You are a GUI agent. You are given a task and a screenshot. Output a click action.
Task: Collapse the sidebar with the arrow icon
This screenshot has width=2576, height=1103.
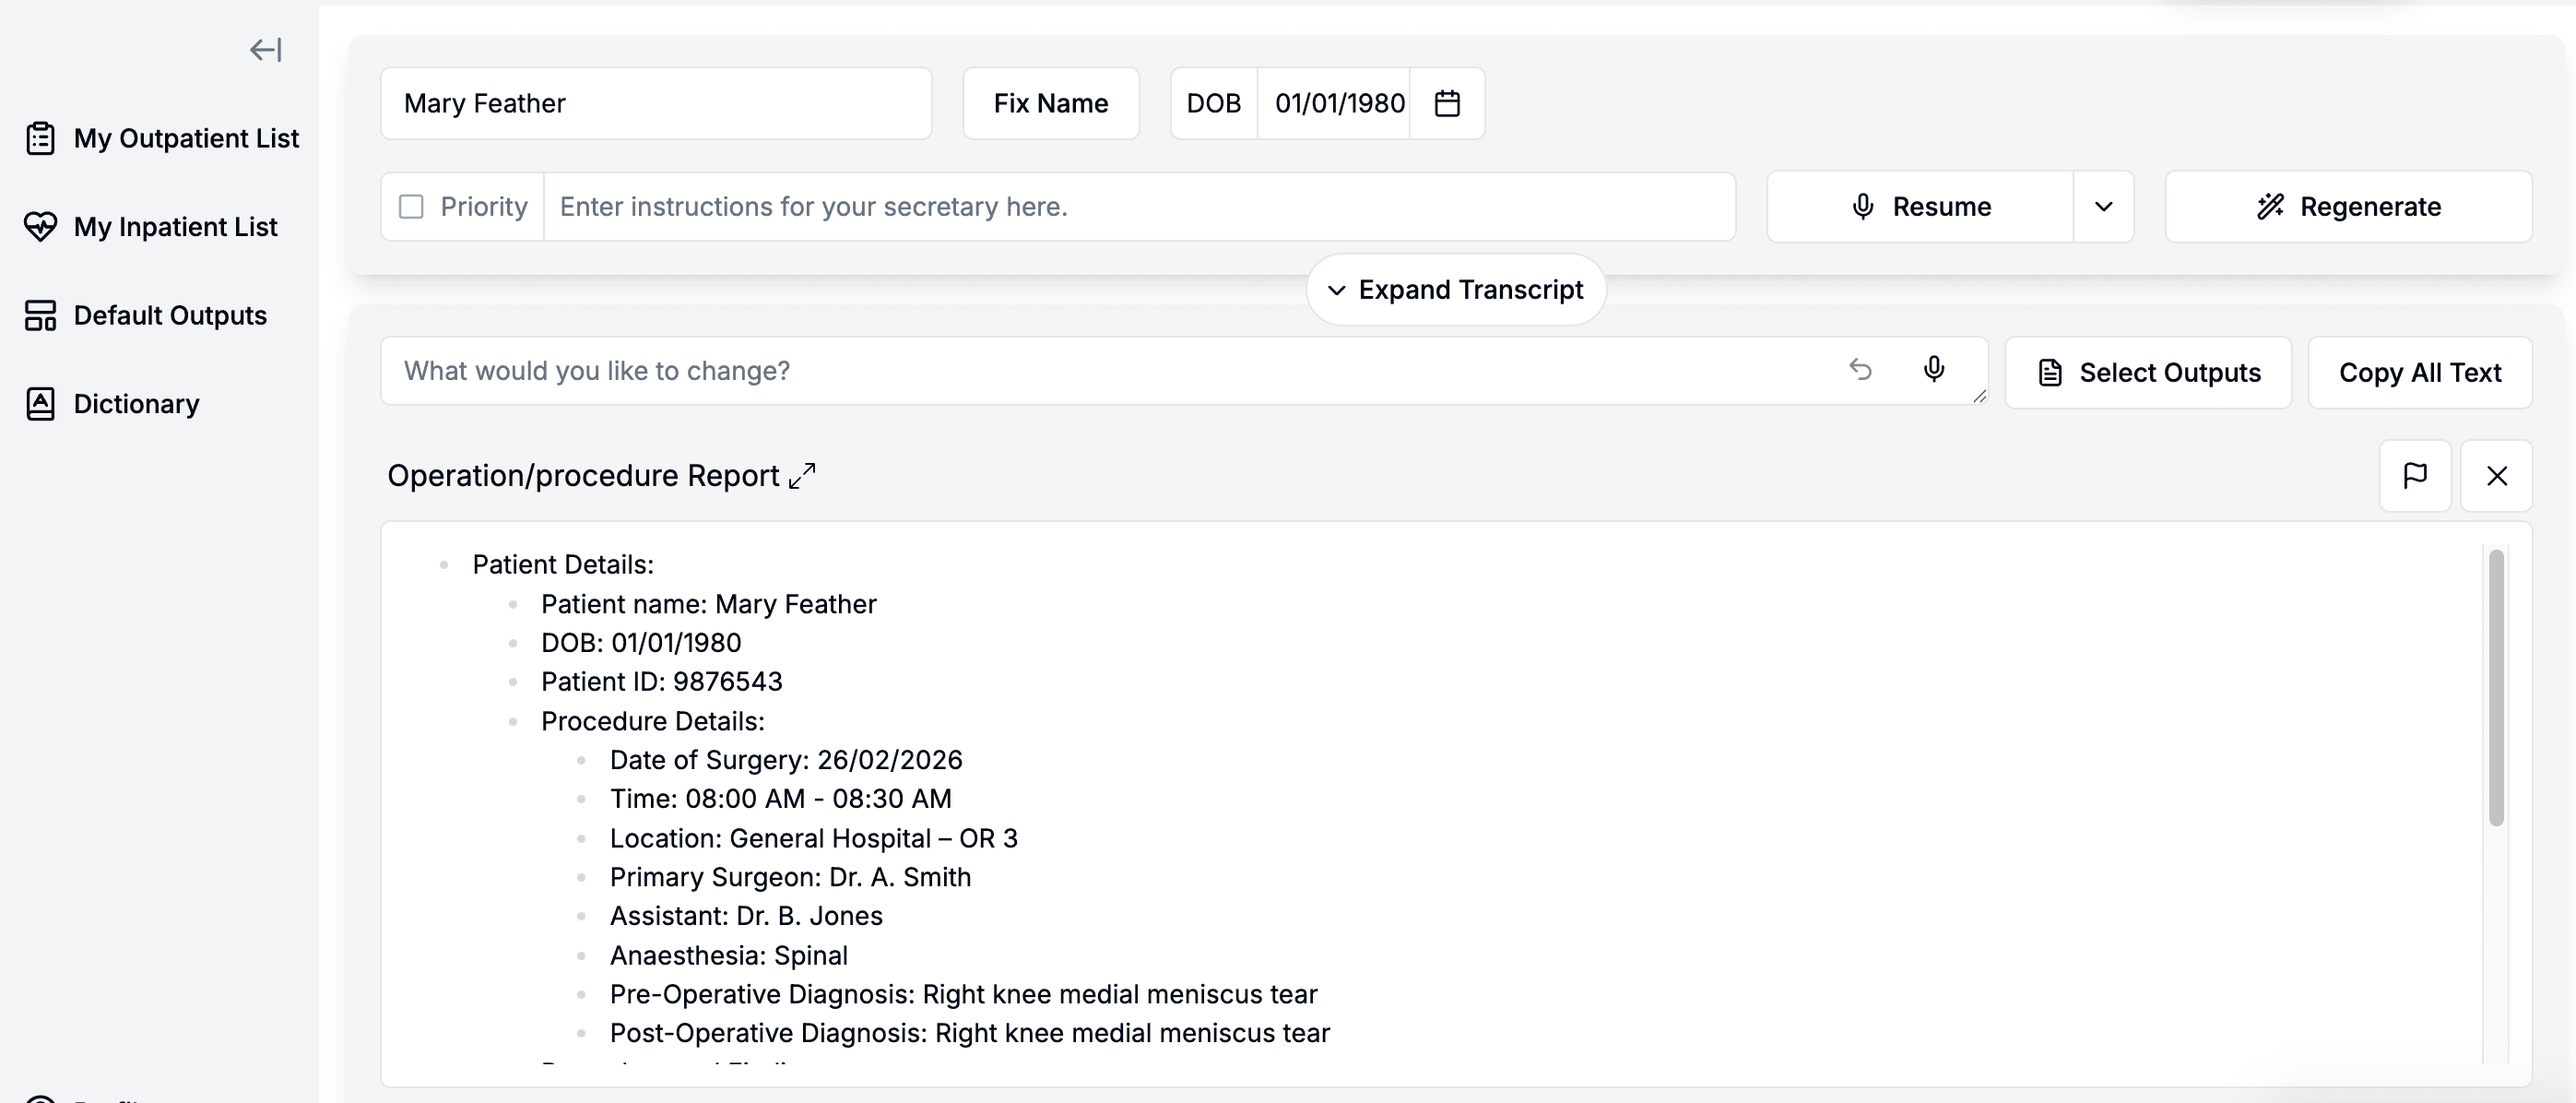[266, 50]
